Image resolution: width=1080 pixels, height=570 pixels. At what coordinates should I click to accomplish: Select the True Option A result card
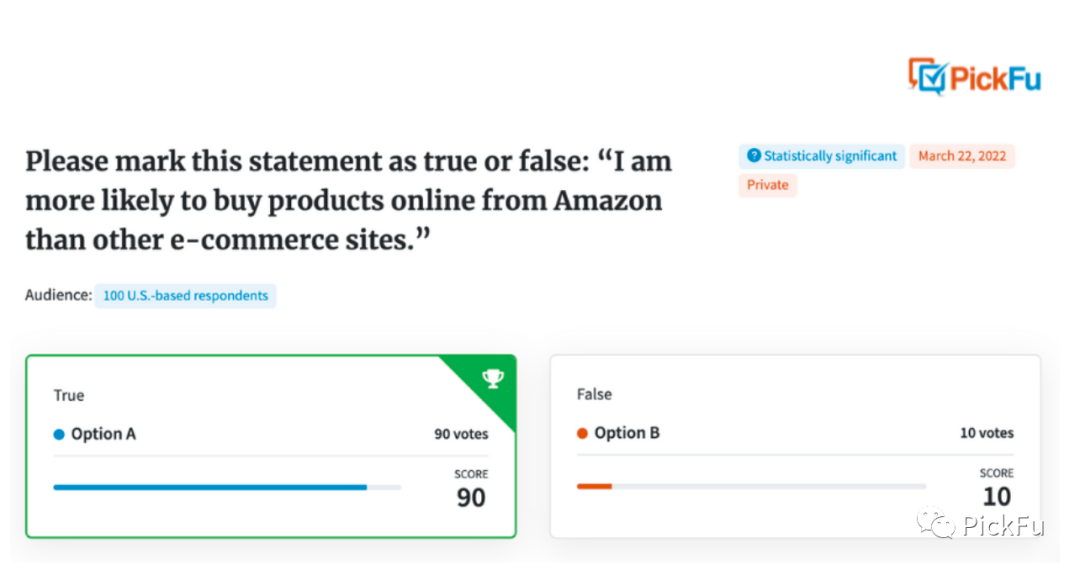(x=270, y=446)
